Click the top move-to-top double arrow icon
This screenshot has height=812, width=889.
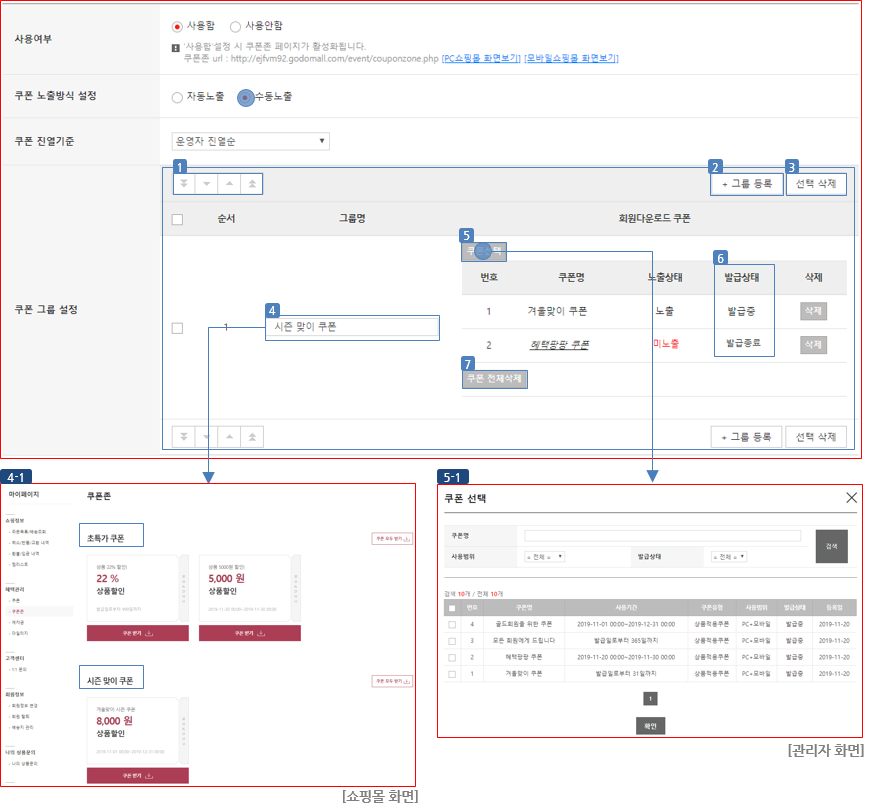(251, 185)
